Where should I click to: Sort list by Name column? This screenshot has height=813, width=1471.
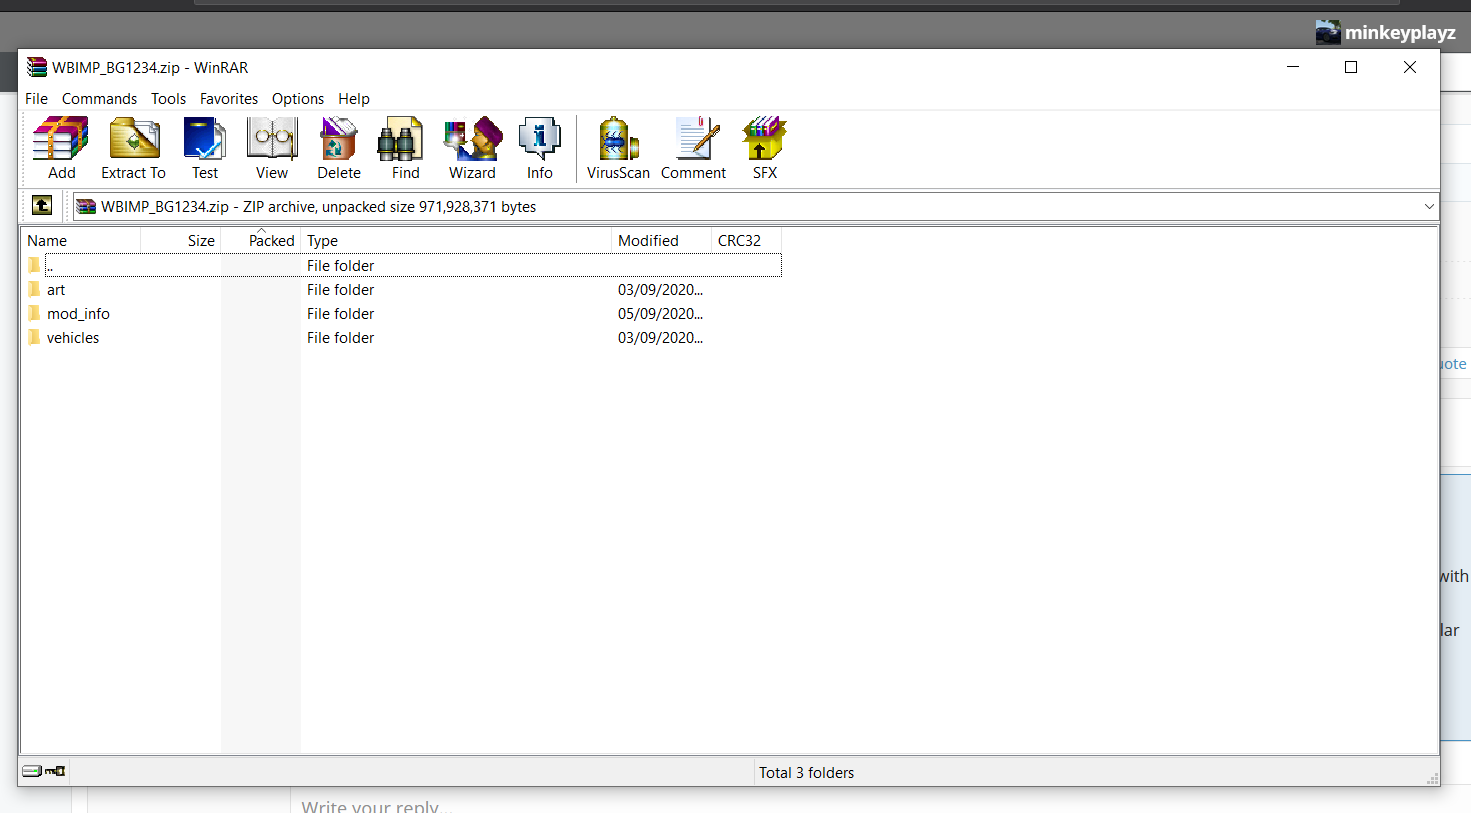coord(81,240)
